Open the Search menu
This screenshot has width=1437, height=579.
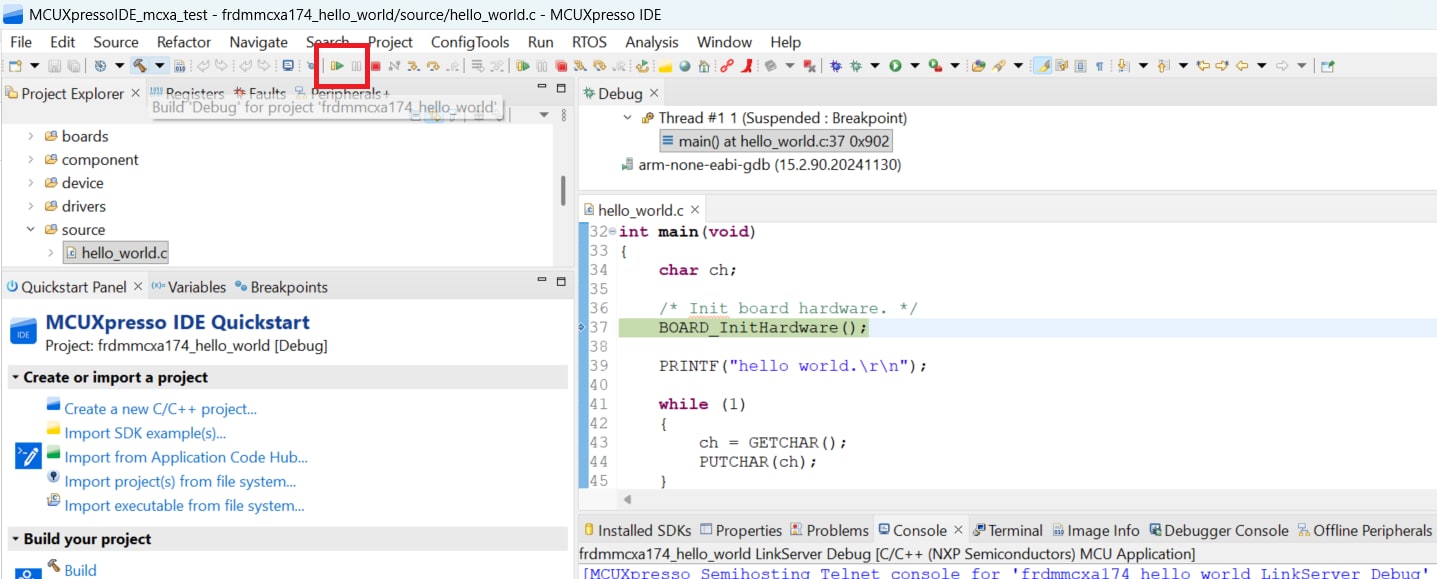(x=327, y=42)
